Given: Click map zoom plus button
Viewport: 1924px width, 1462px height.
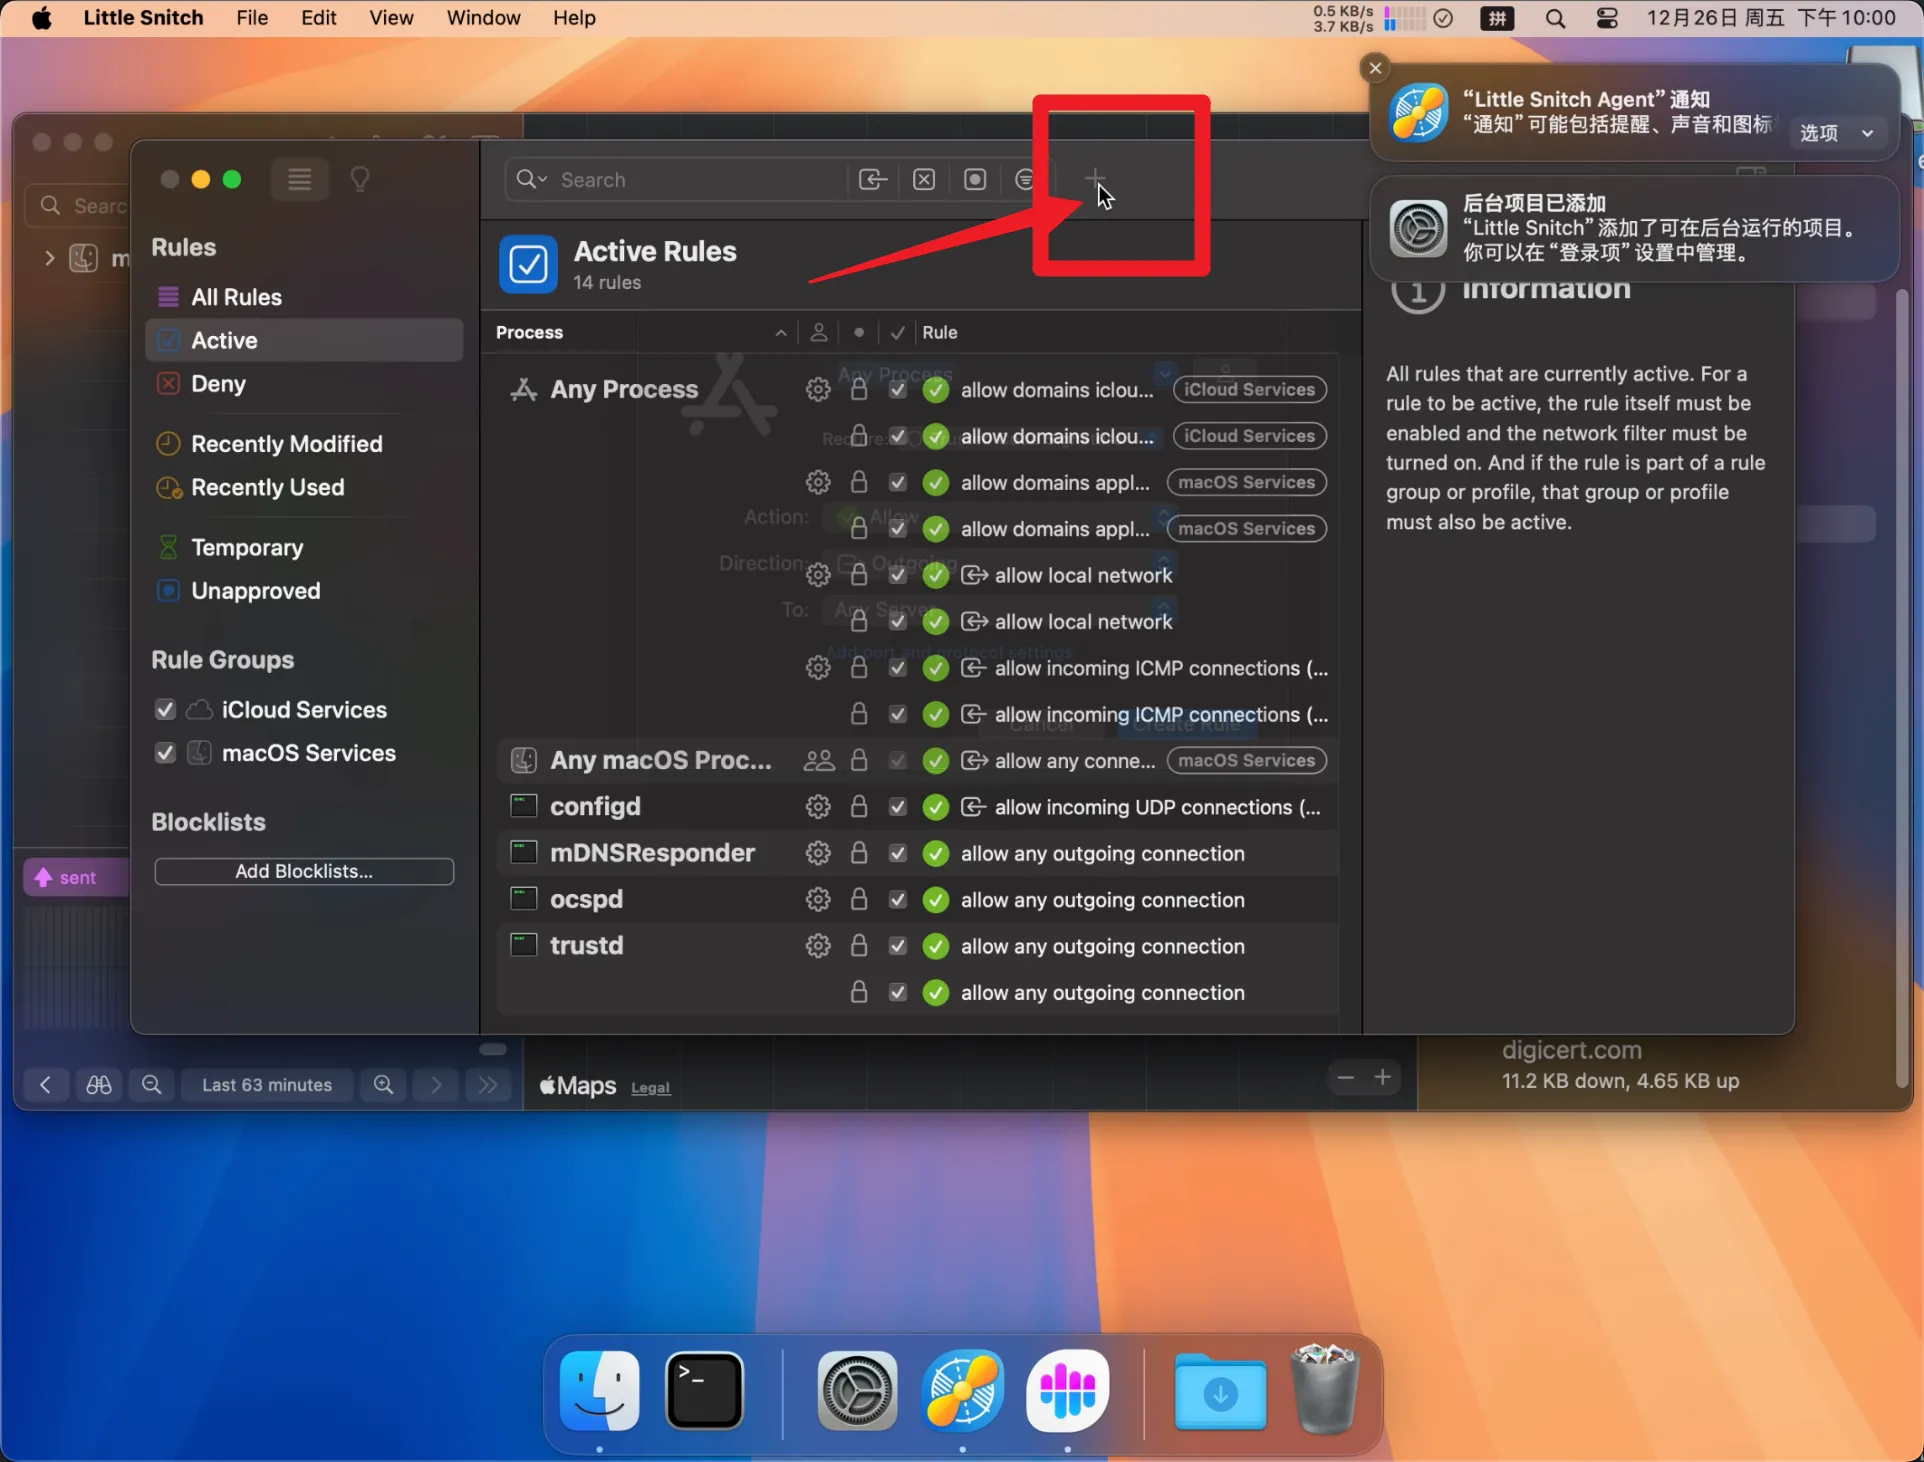Looking at the screenshot, I should click(1382, 1077).
